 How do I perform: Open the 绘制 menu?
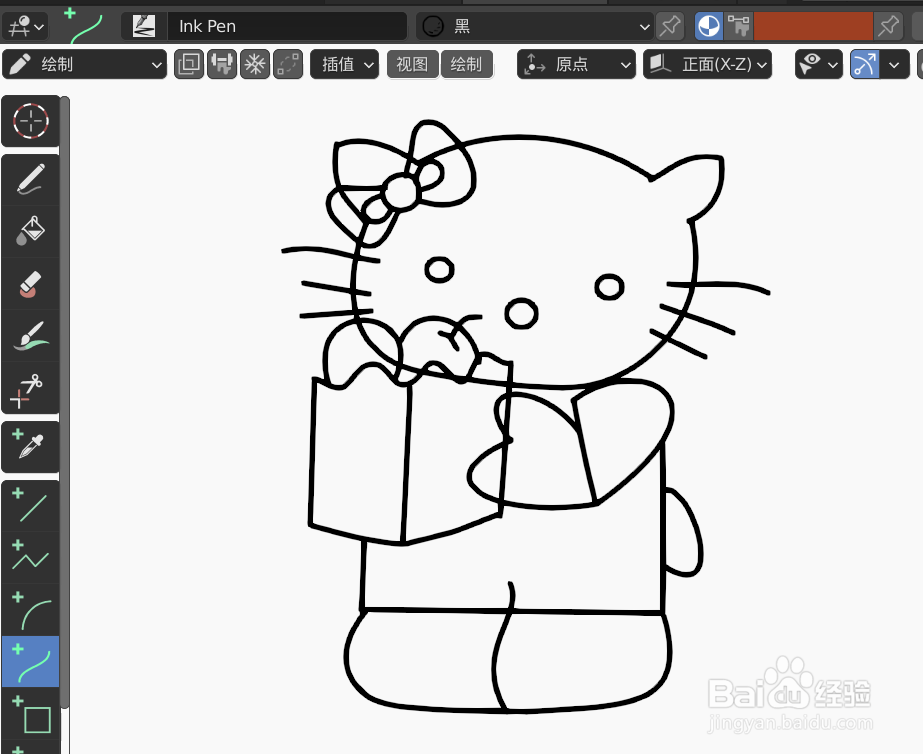tap(467, 64)
